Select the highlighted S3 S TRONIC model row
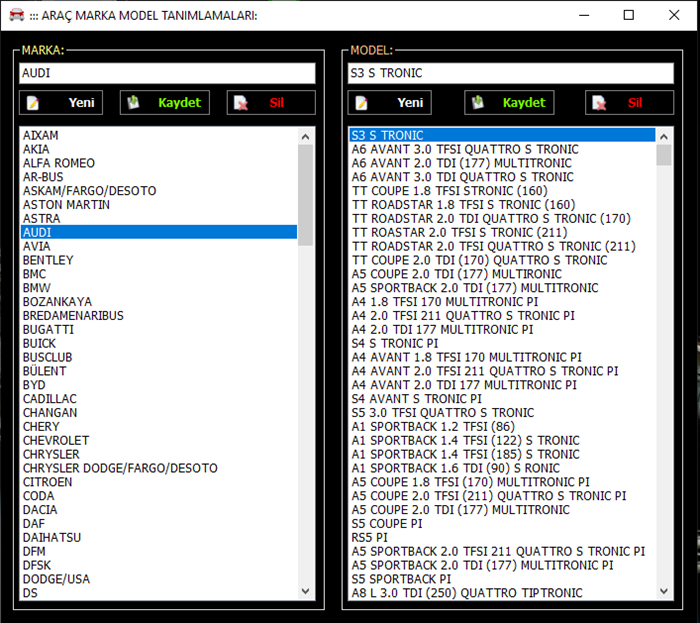Image resolution: width=700 pixels, height=623 pixels. (502, 135)
